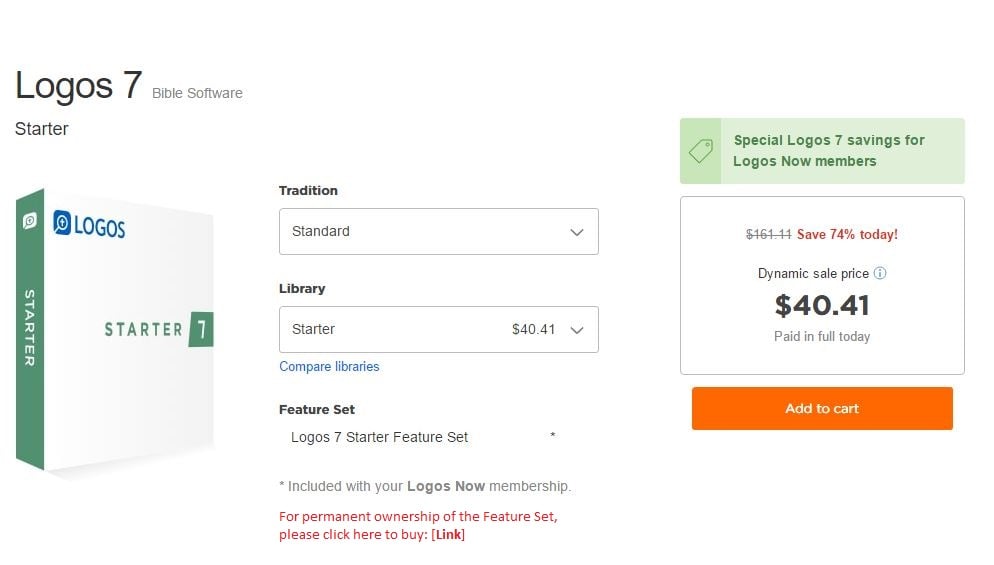This screenshot has height=565, width=994.
Task: Click the price tag icon in savings banner
Action: coord(700,151)
